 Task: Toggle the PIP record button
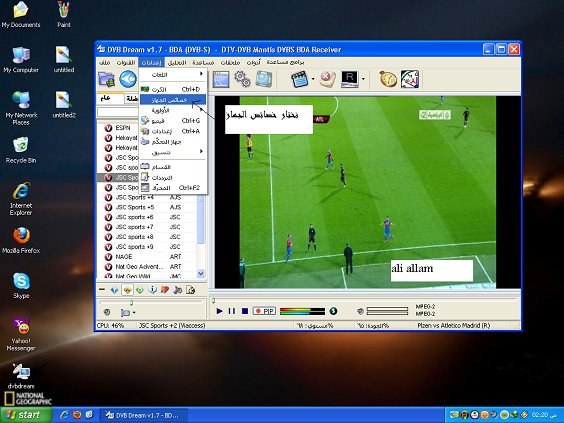click(264, 311)
